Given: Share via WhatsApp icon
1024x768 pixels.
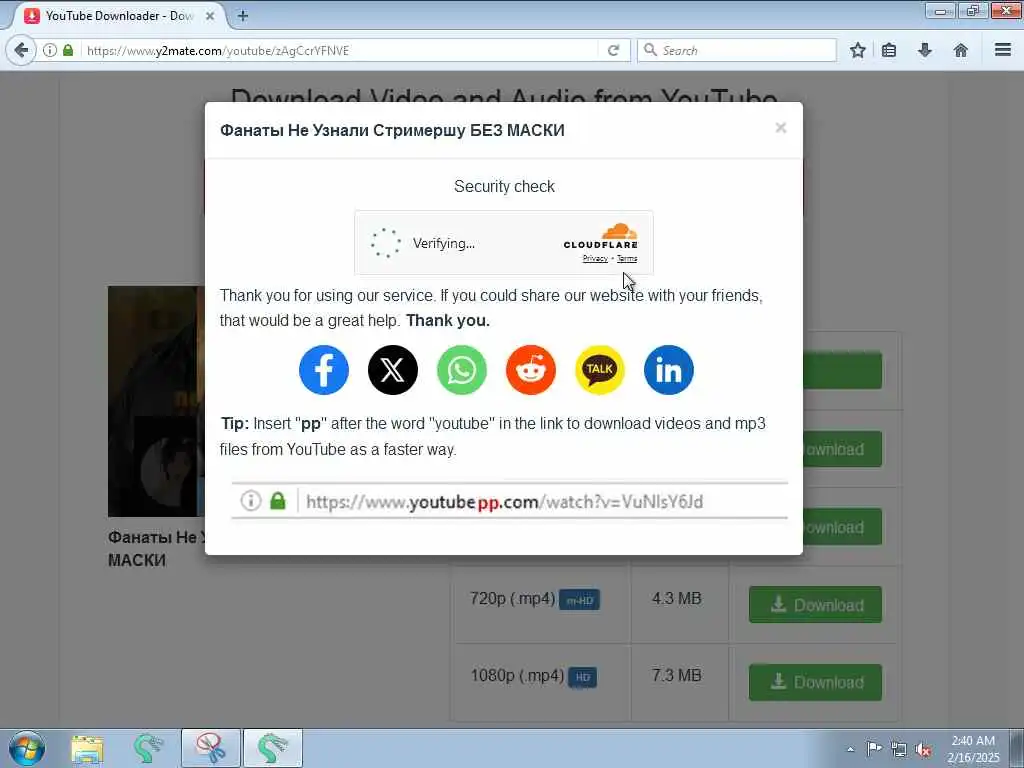Looking at the screenshot, I should coord(462,370).
